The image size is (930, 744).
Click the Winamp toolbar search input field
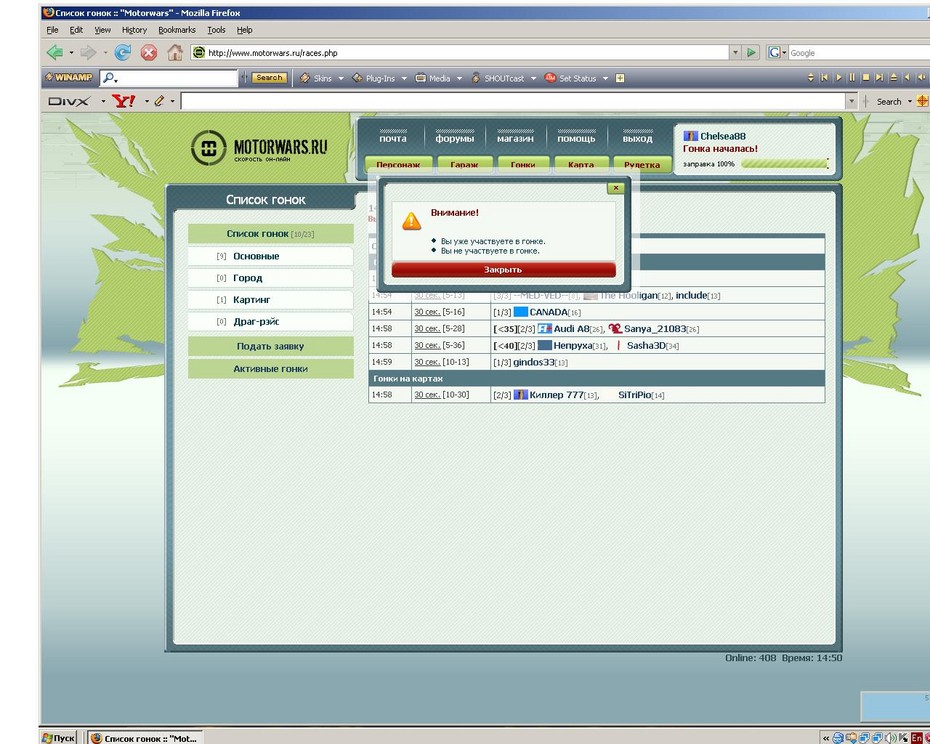(170, 78)
